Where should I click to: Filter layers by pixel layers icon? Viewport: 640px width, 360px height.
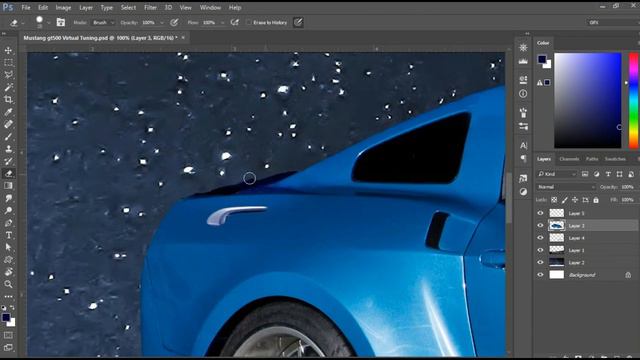click(x=585, y=174)
